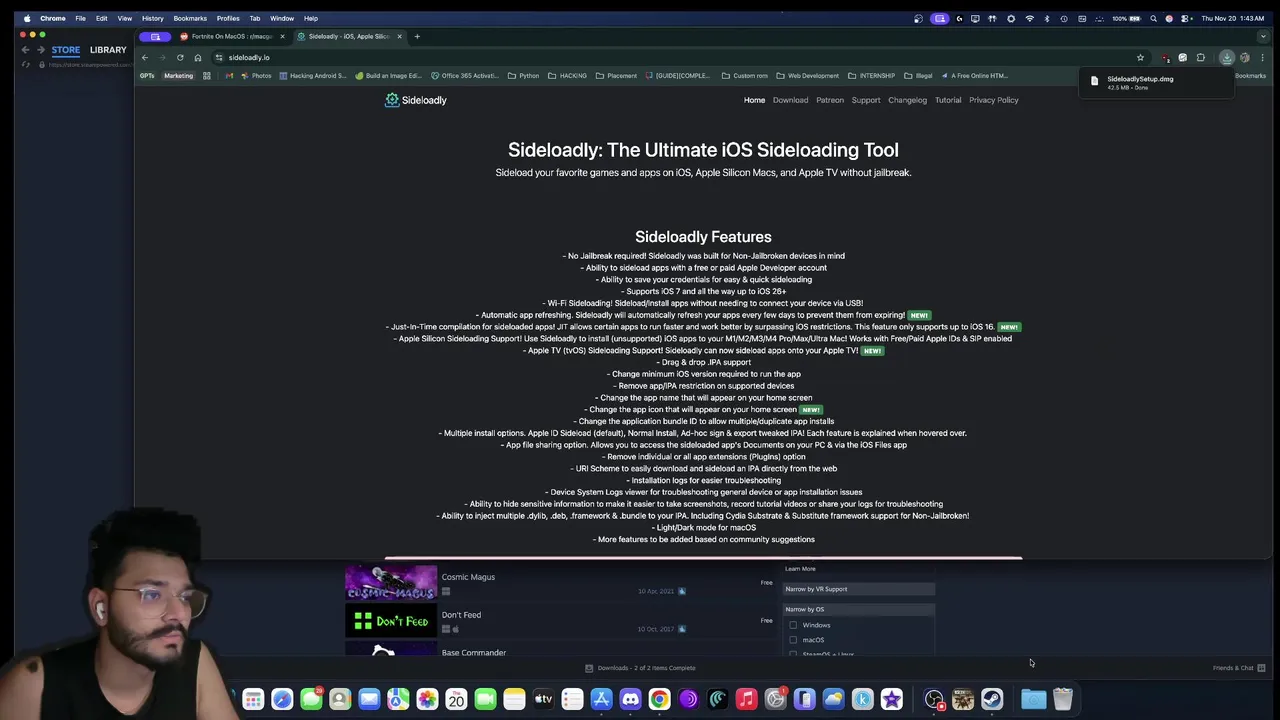Expand the Placement bookmarks folder
This screenshot has height=720, width=1280.
tap(615, 76)
